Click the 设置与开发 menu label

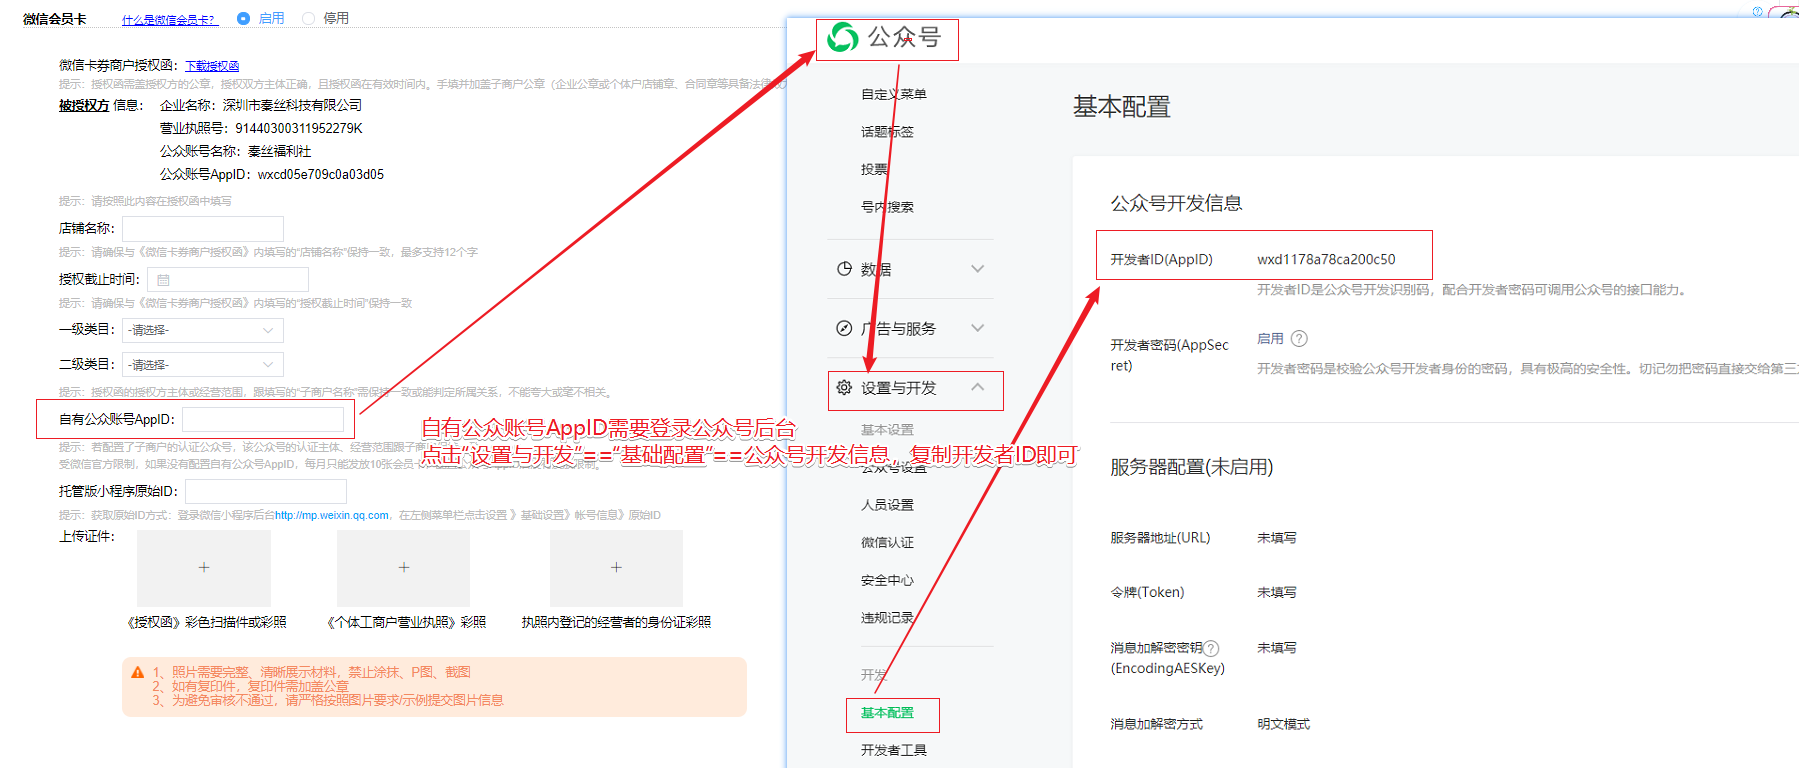(x=899, y=388)
